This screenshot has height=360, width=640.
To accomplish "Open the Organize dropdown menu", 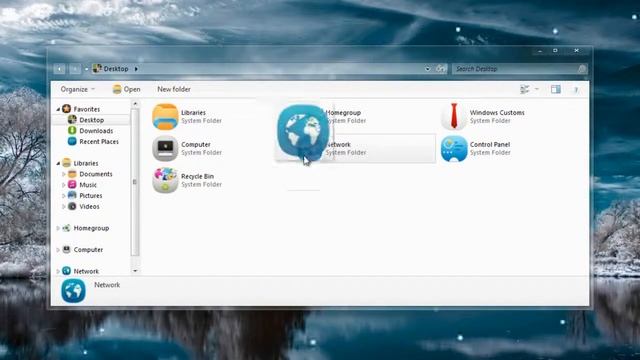I will click(77, 89).
